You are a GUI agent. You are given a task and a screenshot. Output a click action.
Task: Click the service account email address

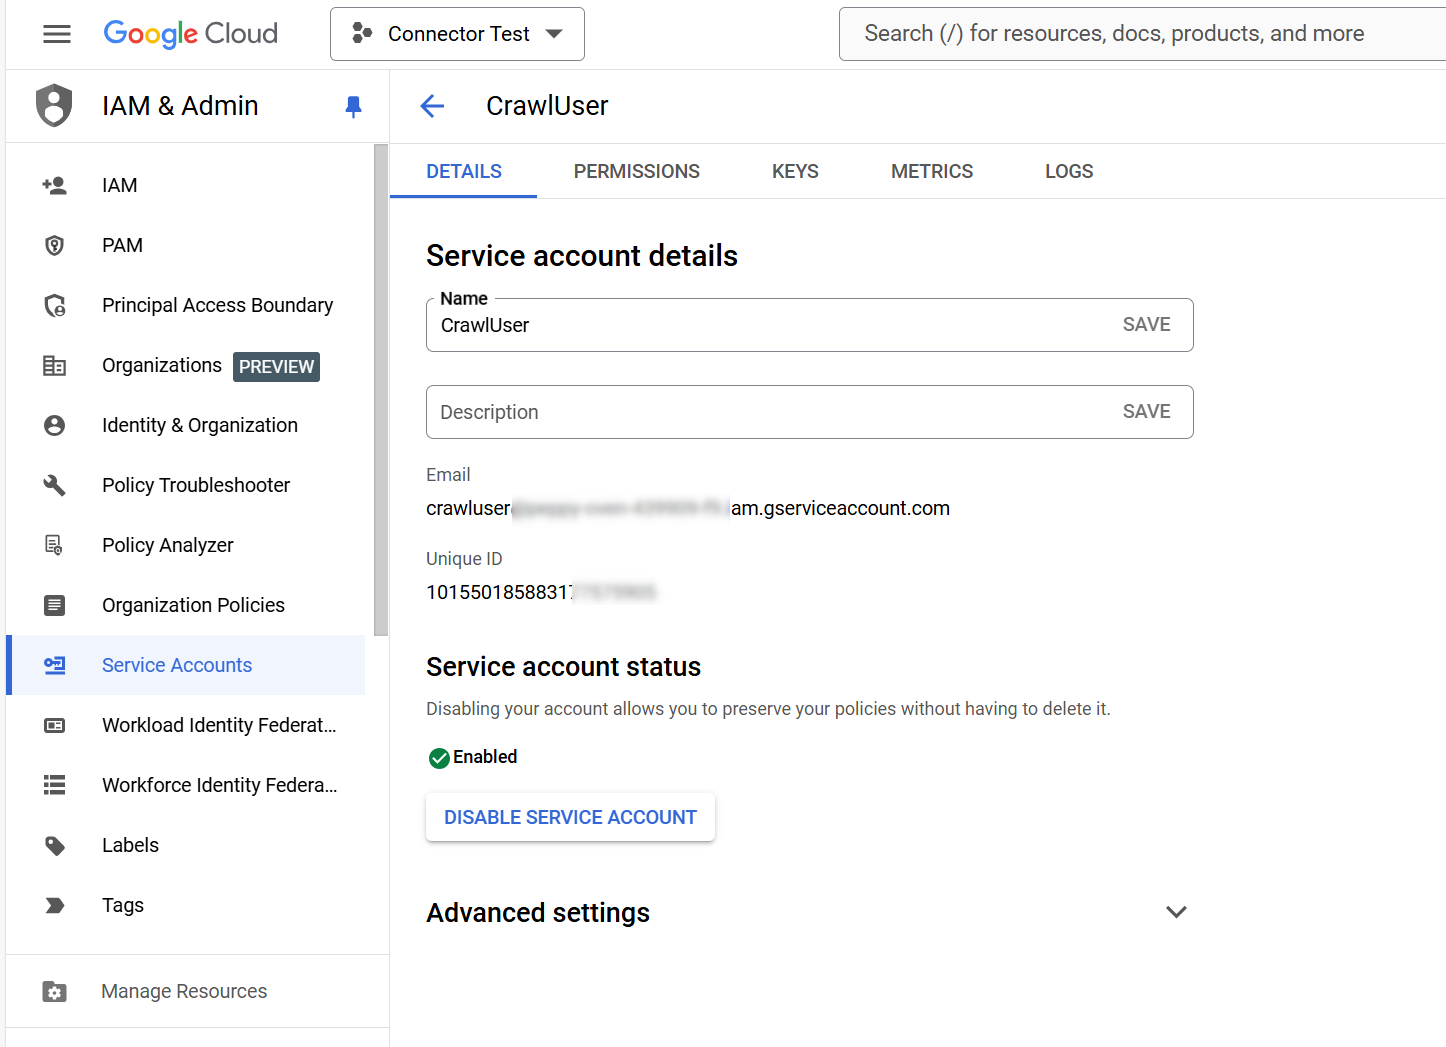coord(688,508)
